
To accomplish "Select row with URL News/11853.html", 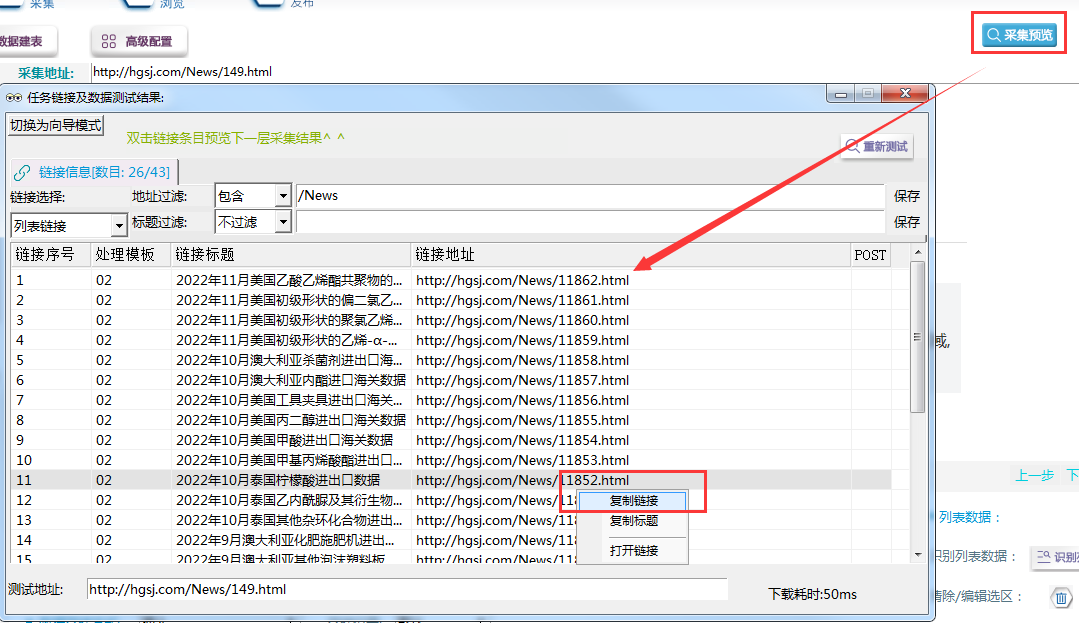I will pos(451,460).
